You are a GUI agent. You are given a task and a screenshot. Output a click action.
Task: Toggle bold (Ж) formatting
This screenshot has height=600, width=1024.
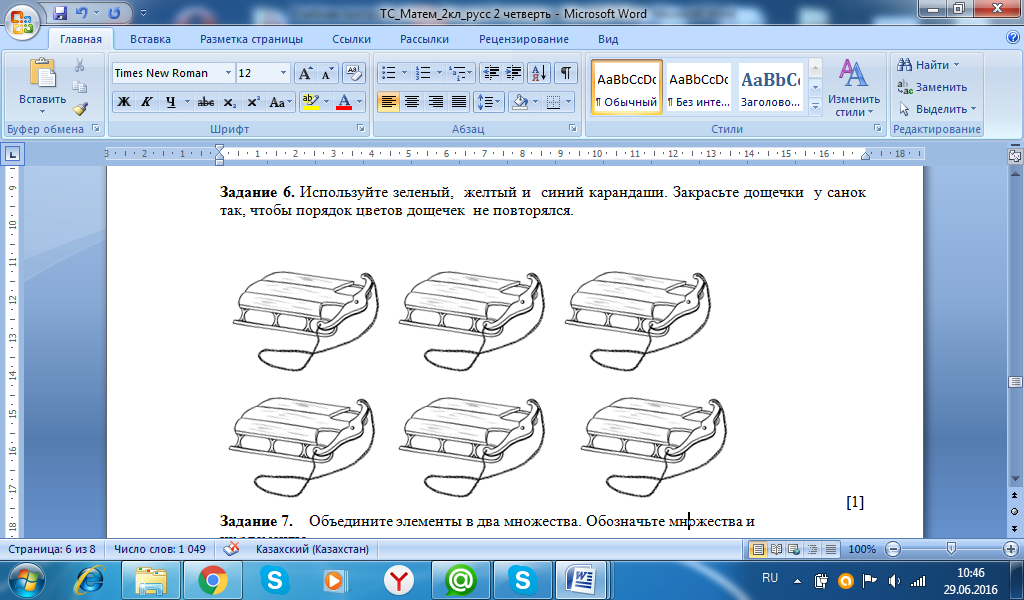click(124, 102)
